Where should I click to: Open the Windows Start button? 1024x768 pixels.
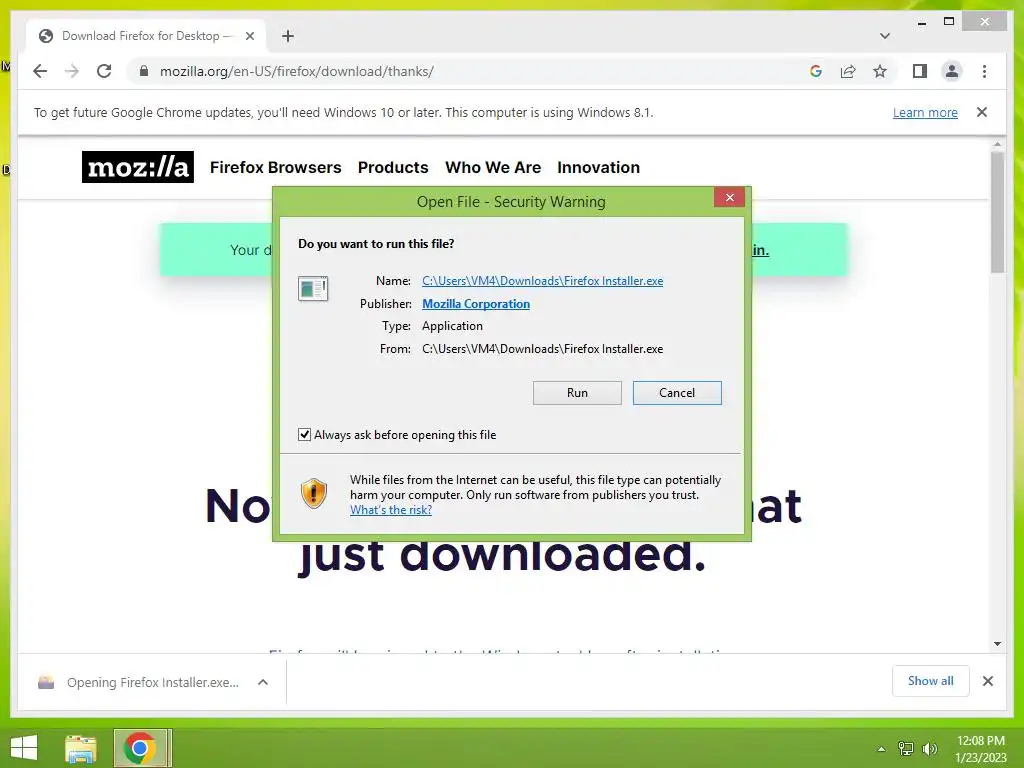point(24,748)
